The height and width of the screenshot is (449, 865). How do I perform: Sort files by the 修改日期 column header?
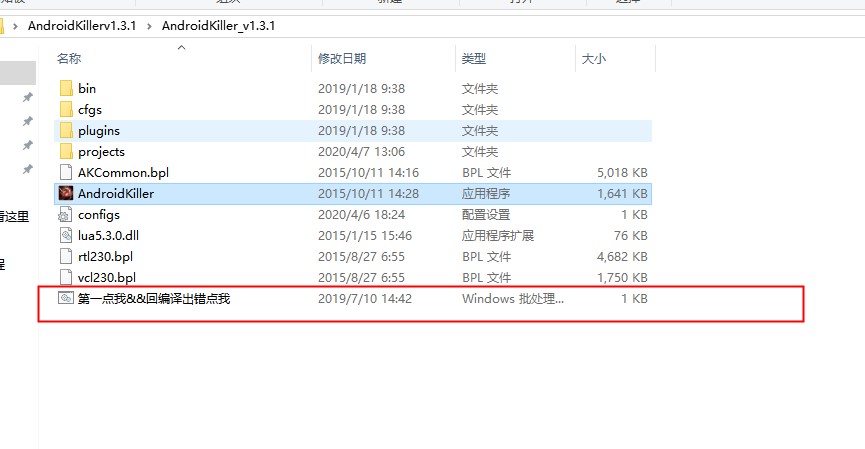342,58
